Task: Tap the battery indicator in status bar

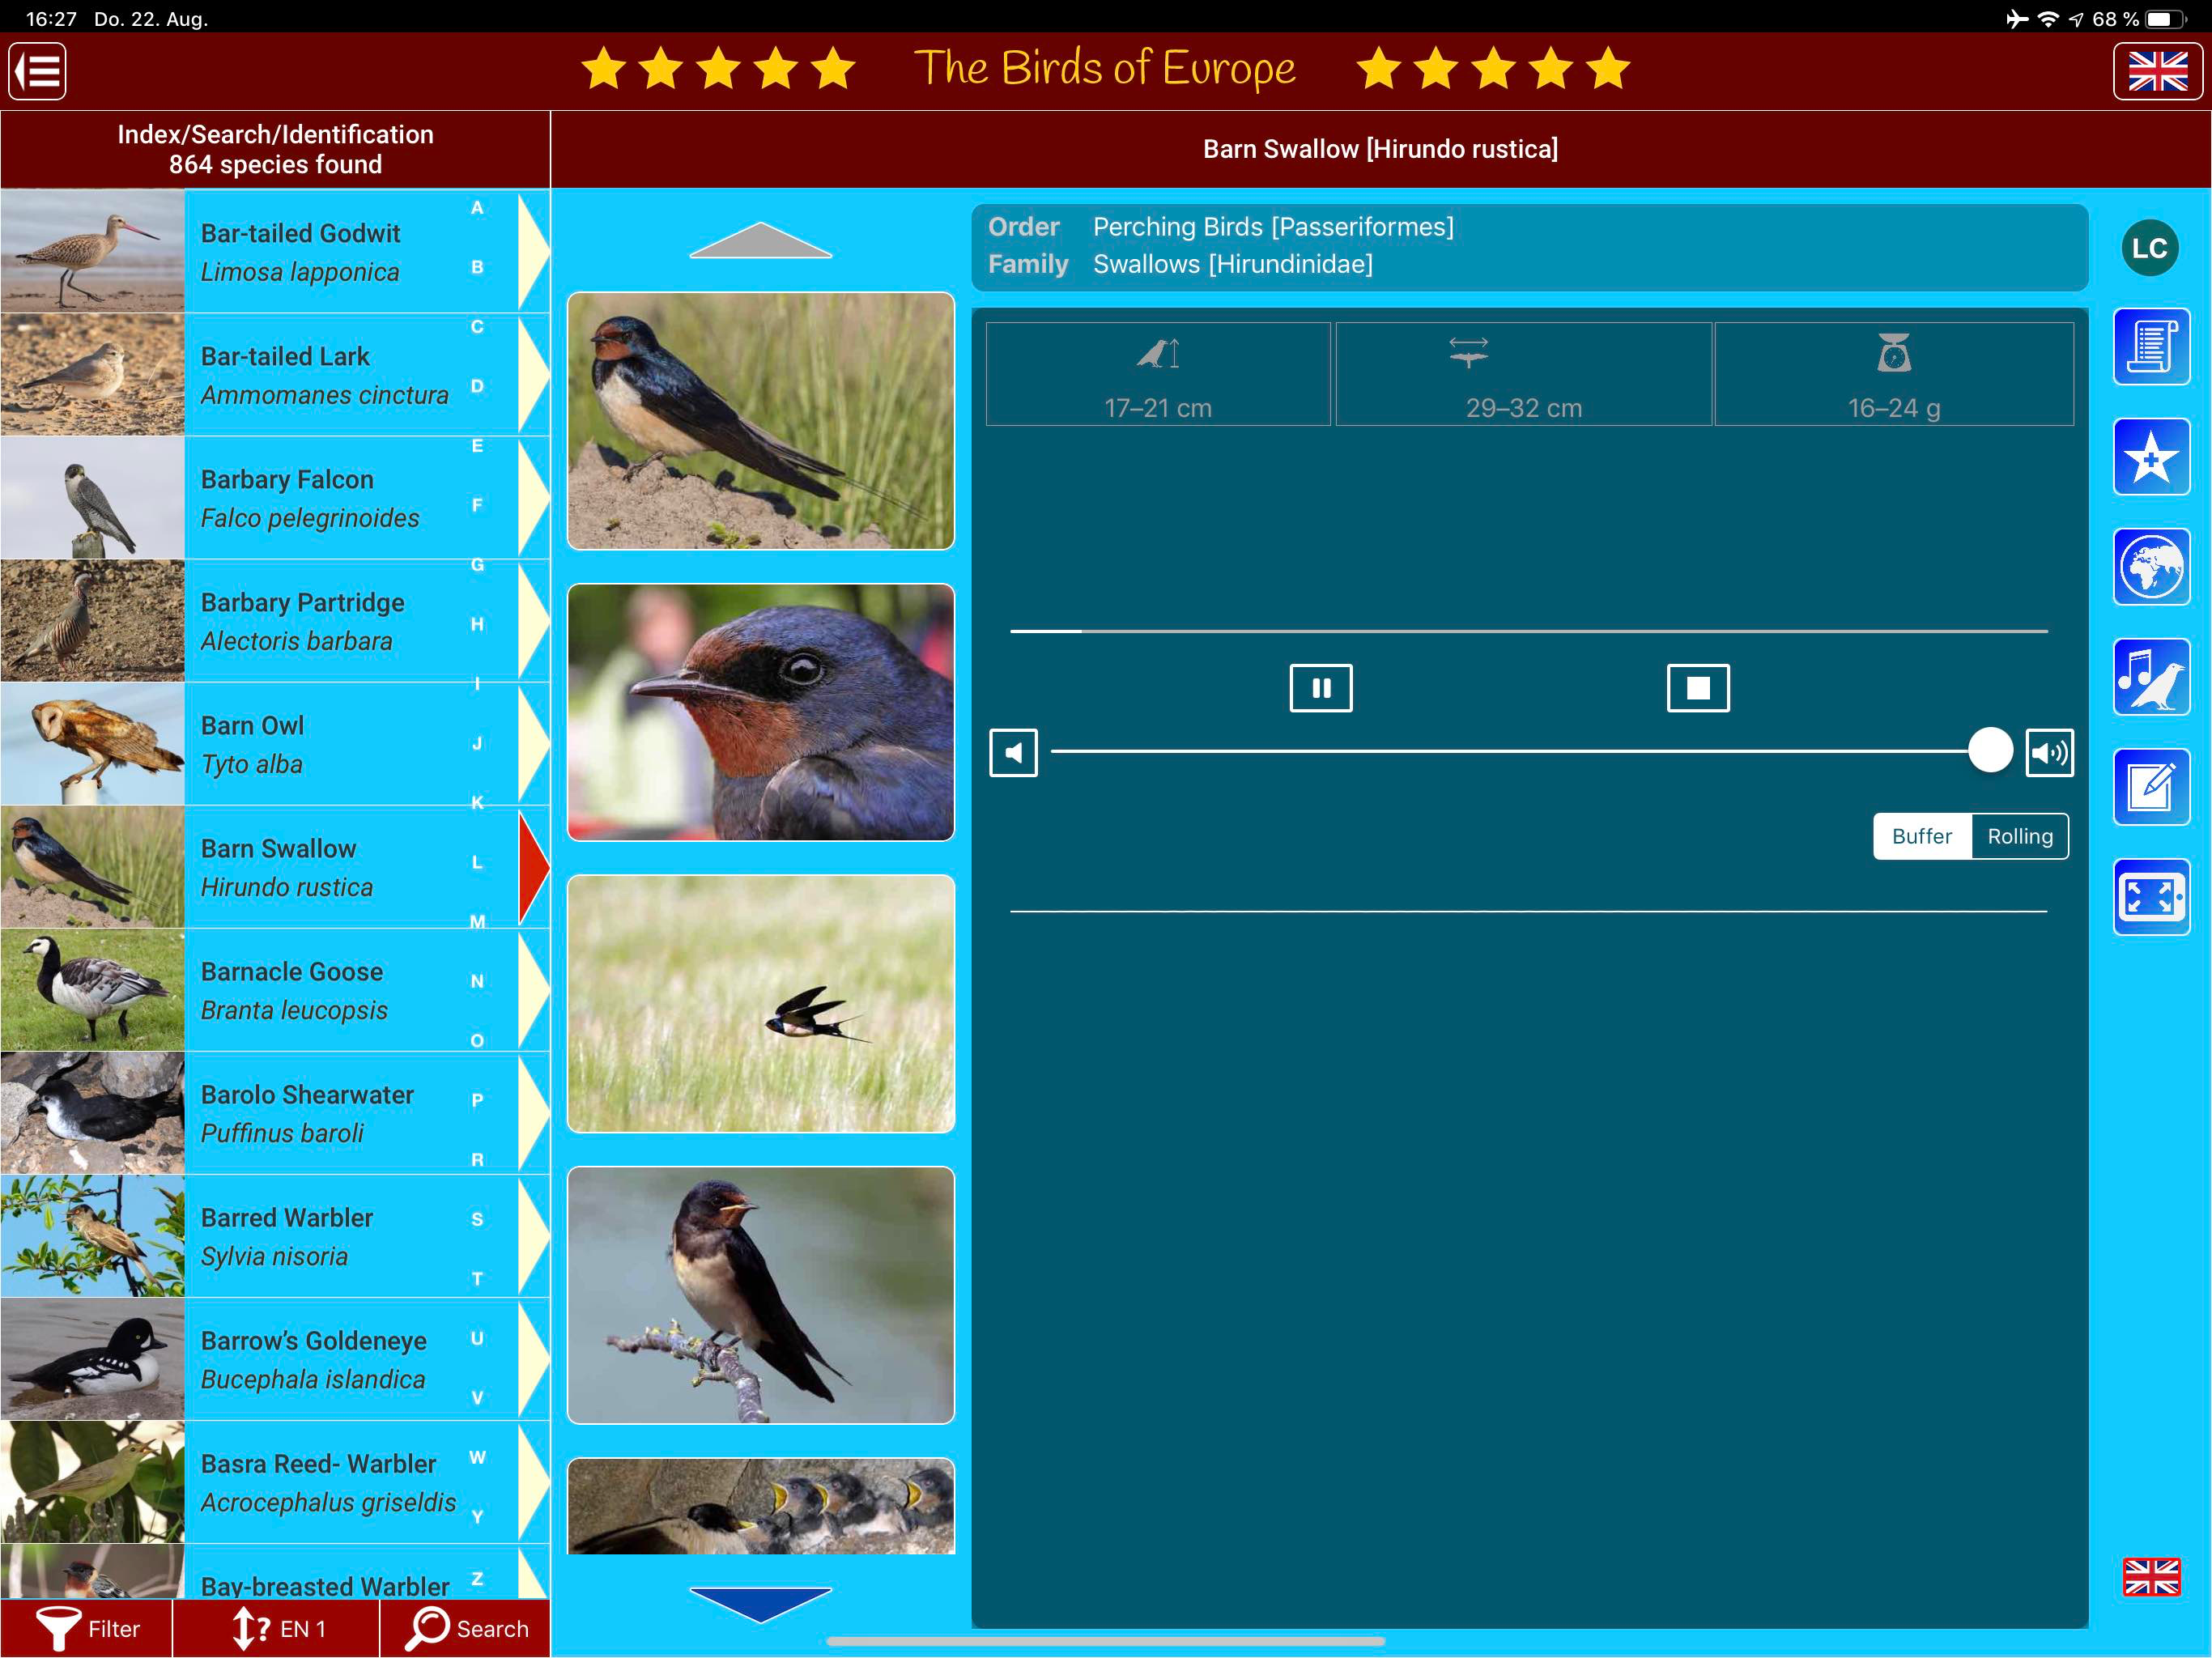Action: tap(2166, 19)
